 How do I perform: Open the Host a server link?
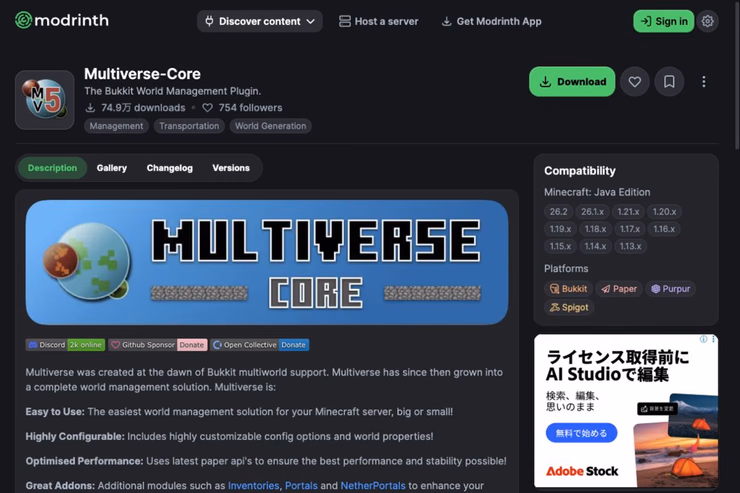pos(378,21)
